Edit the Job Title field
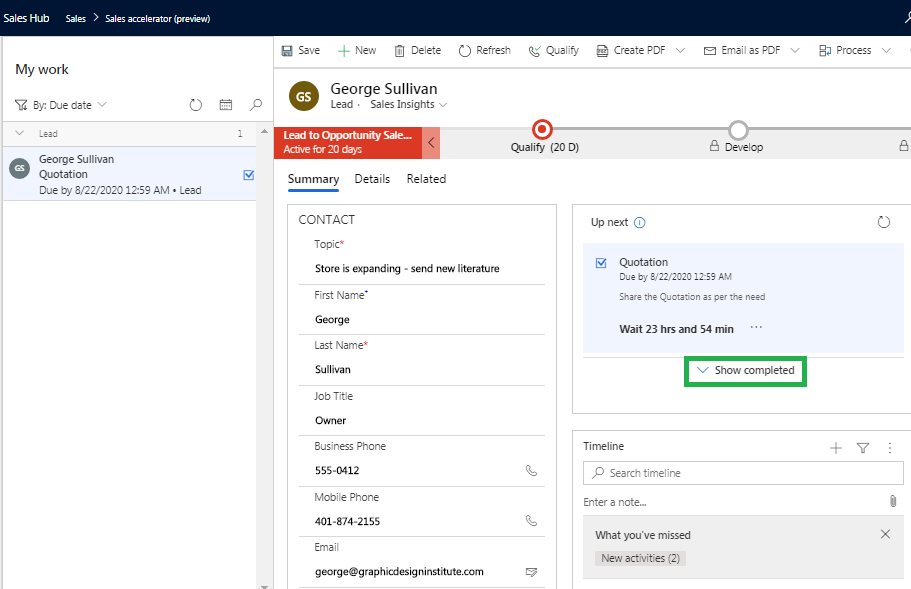Image resolution: width=911 pixels, height=589 pixels. click(422, 421)
